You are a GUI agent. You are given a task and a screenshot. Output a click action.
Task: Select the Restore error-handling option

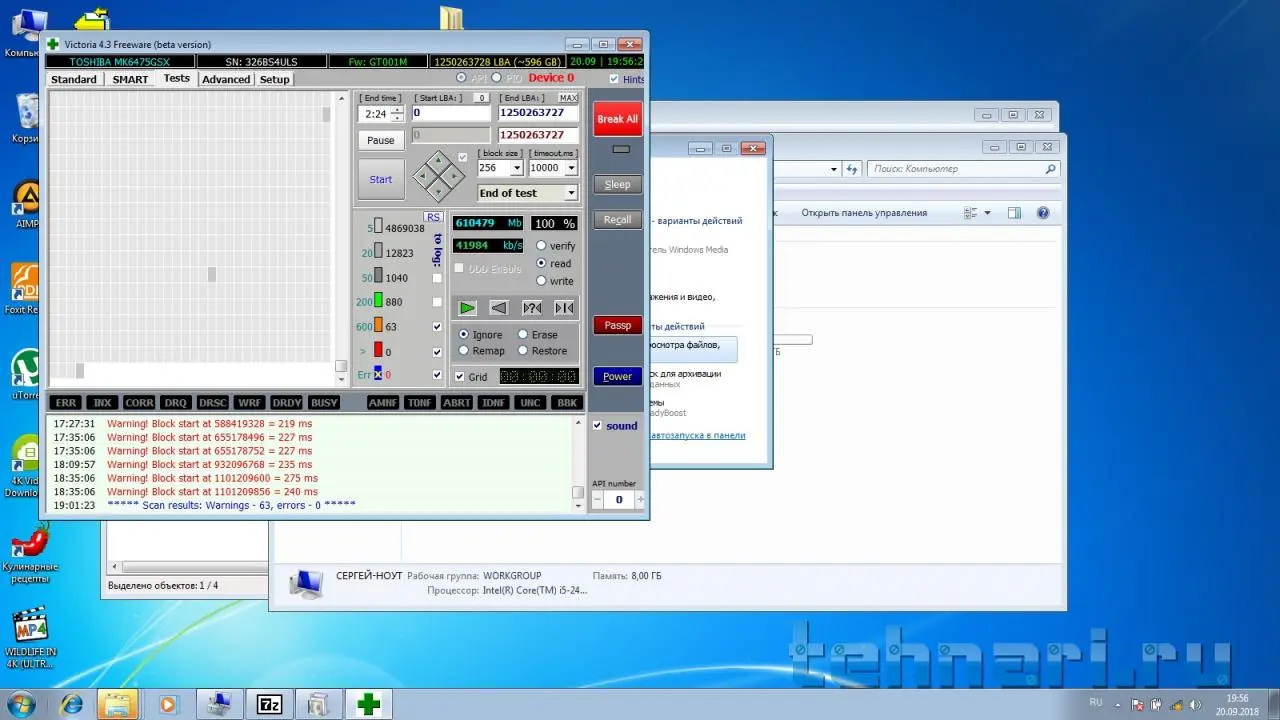click(x=523, y=351)
